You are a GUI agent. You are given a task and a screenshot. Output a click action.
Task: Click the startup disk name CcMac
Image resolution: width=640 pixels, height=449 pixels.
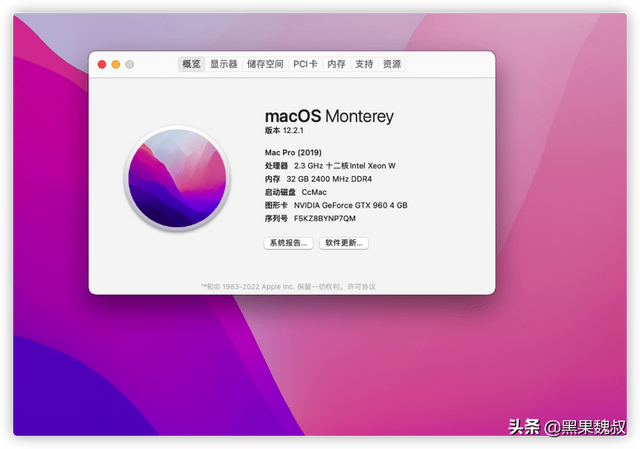(314, 192)
